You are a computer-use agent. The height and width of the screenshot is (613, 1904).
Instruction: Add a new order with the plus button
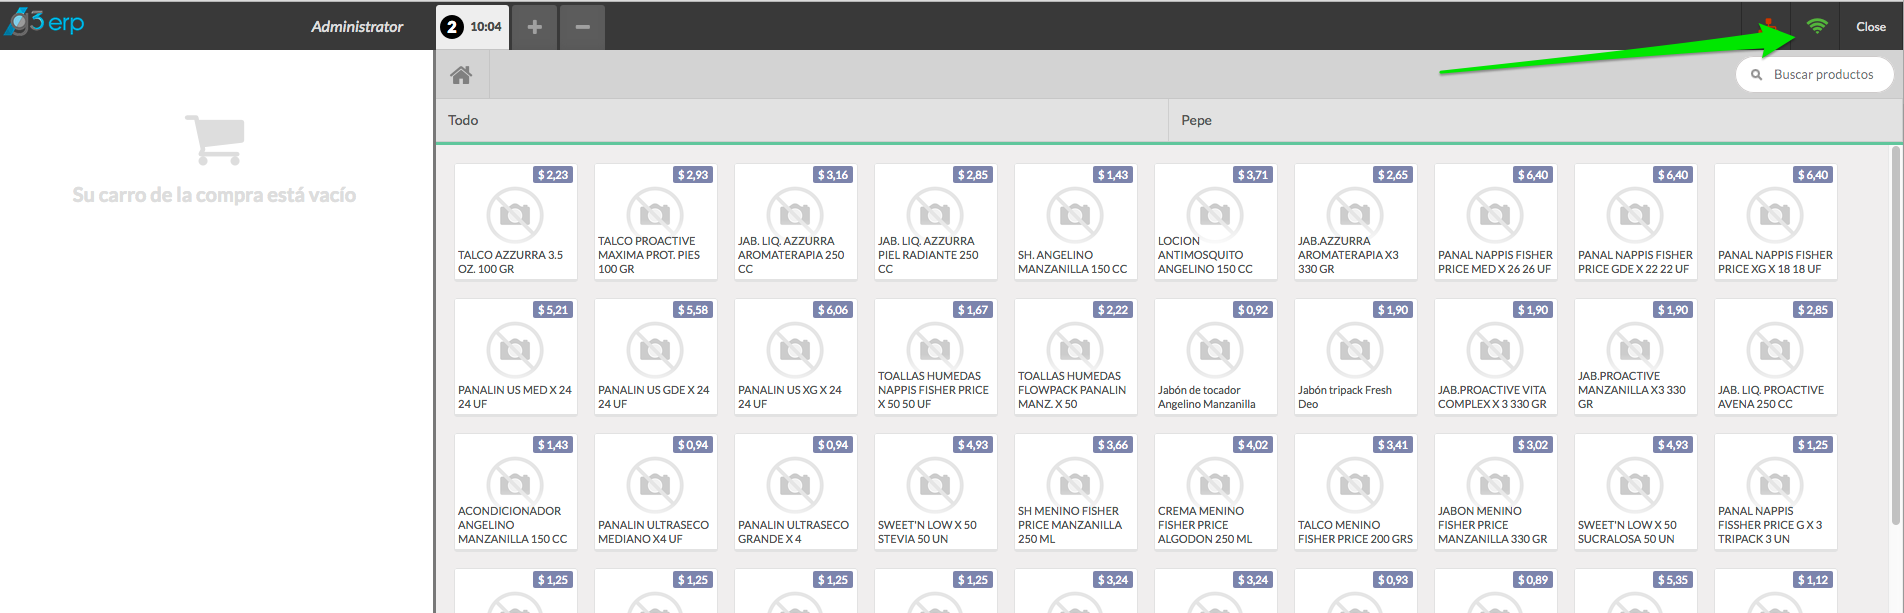coord(535,27)
